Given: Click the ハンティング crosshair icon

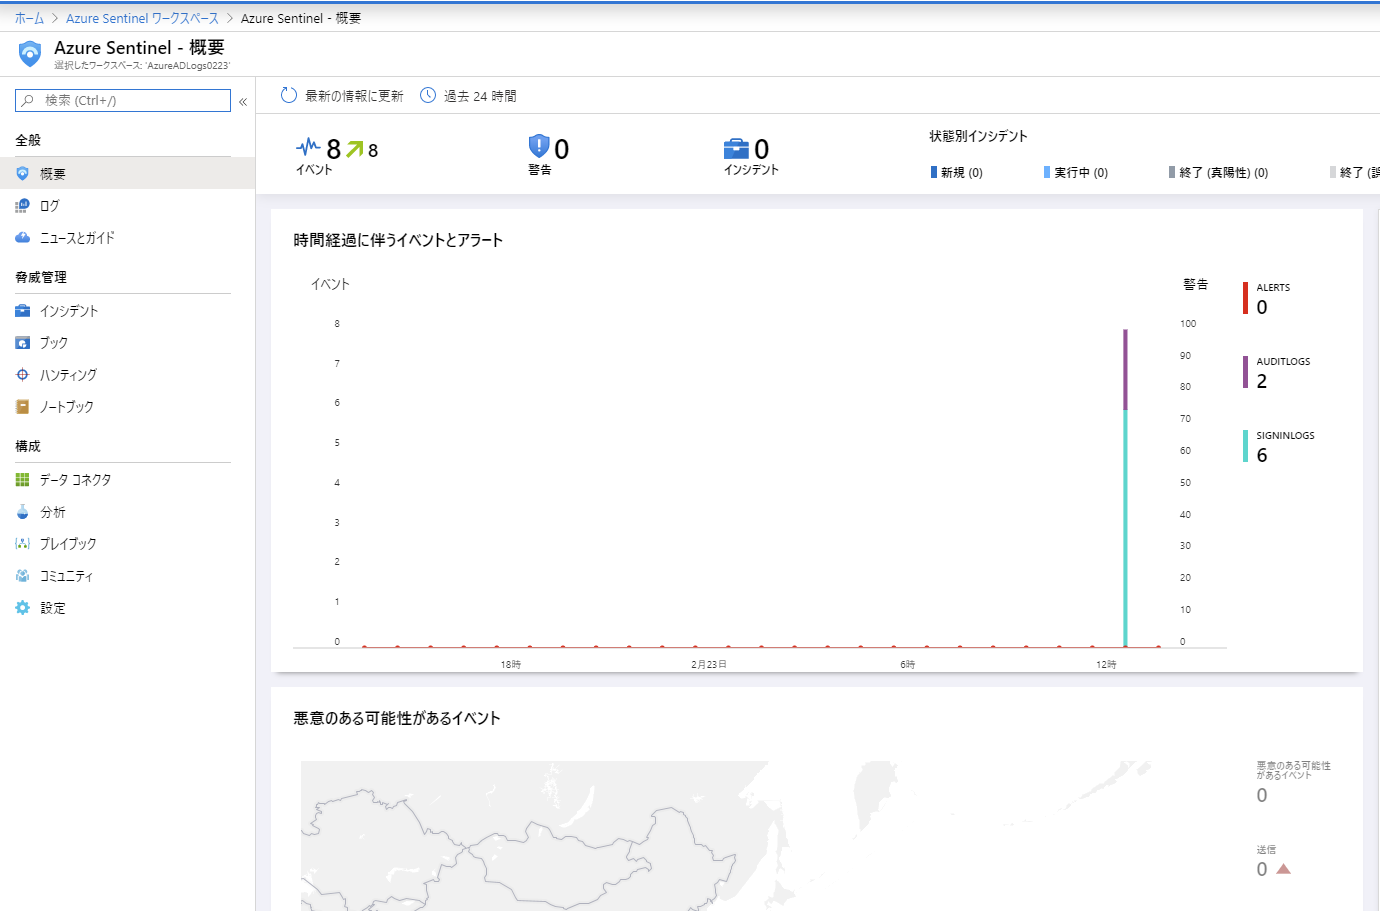Looking at the screenshot, I should point(22,375).
